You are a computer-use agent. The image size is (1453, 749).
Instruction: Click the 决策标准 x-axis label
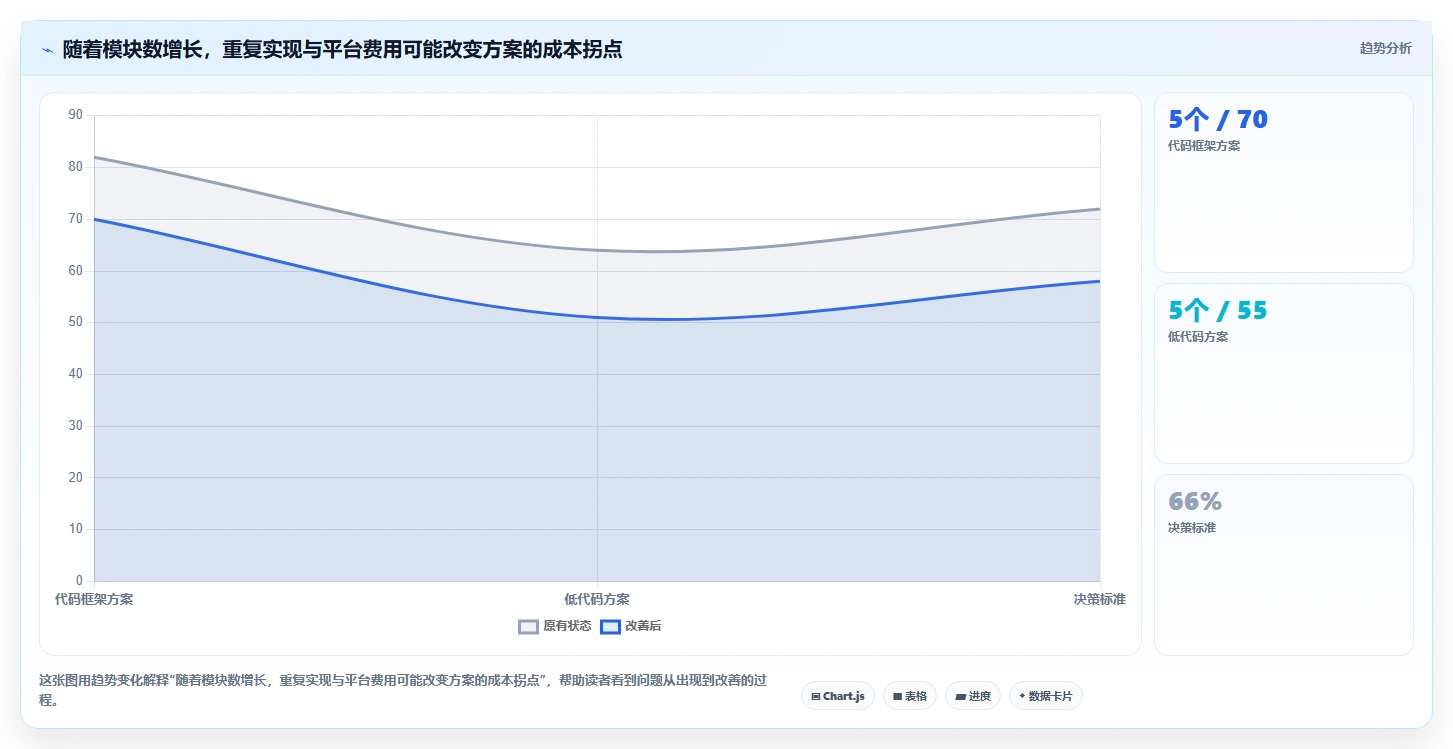point(1100,599)
